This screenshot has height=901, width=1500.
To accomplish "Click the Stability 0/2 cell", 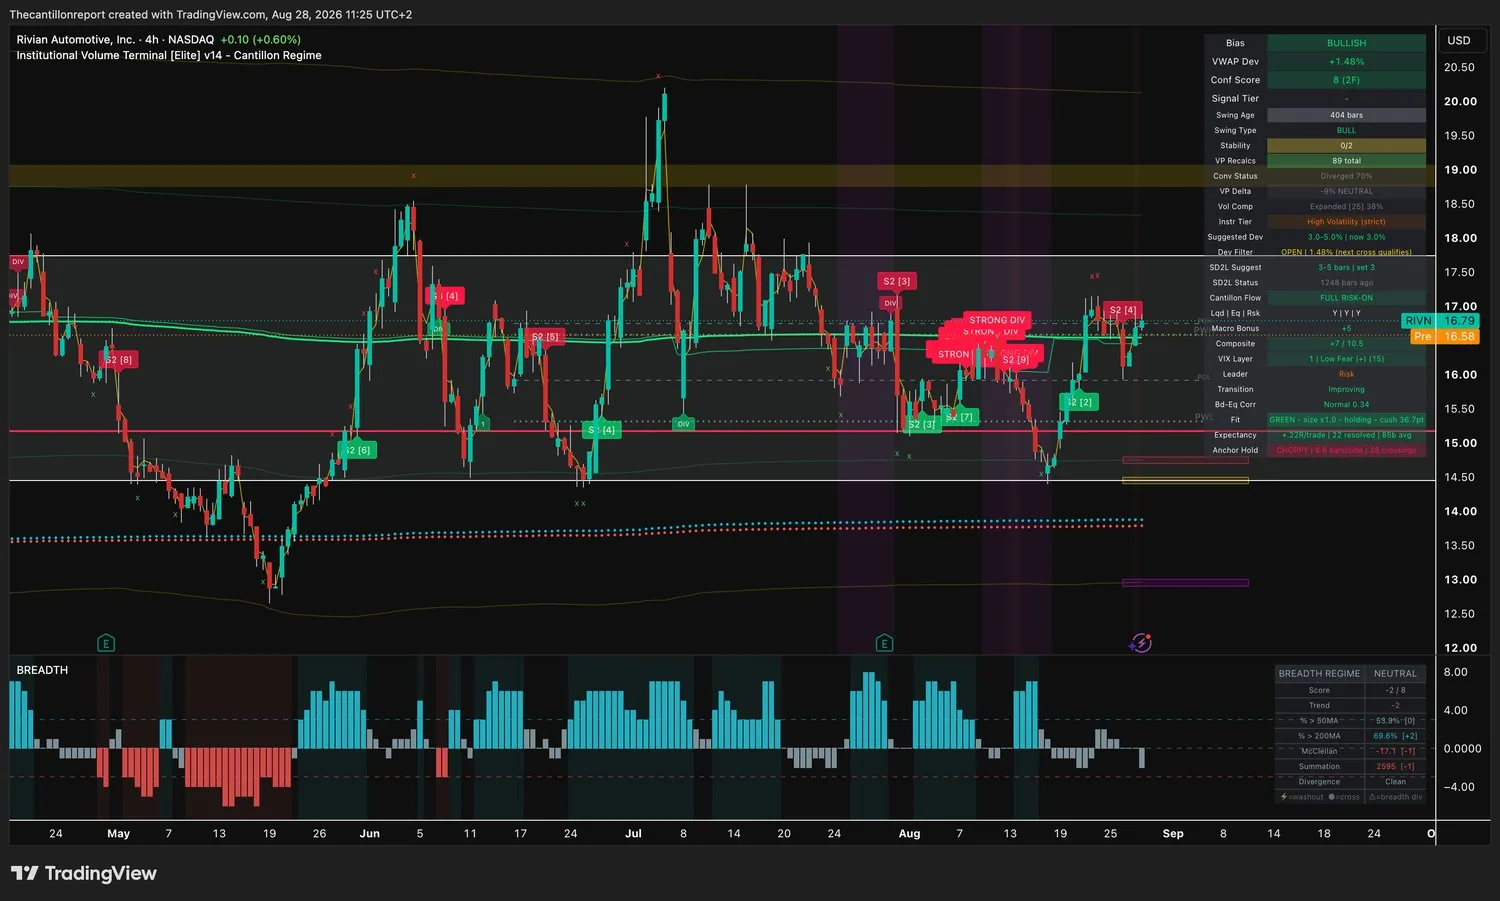I will click(1346, 145).
